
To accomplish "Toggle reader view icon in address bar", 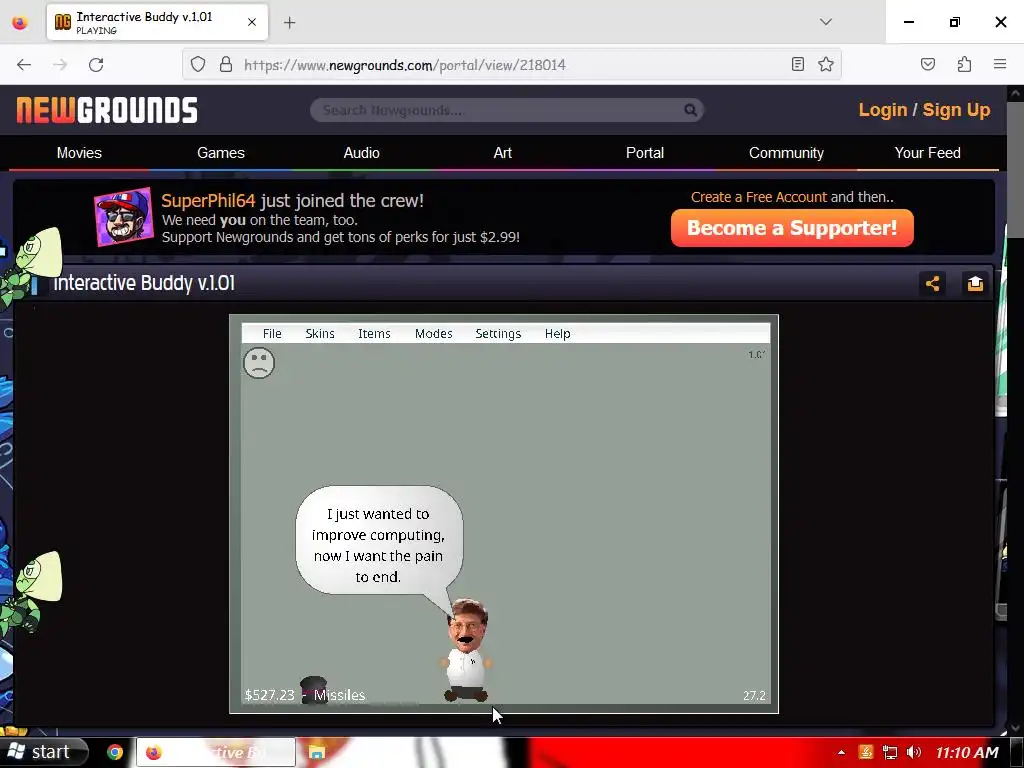I will 797,64.
